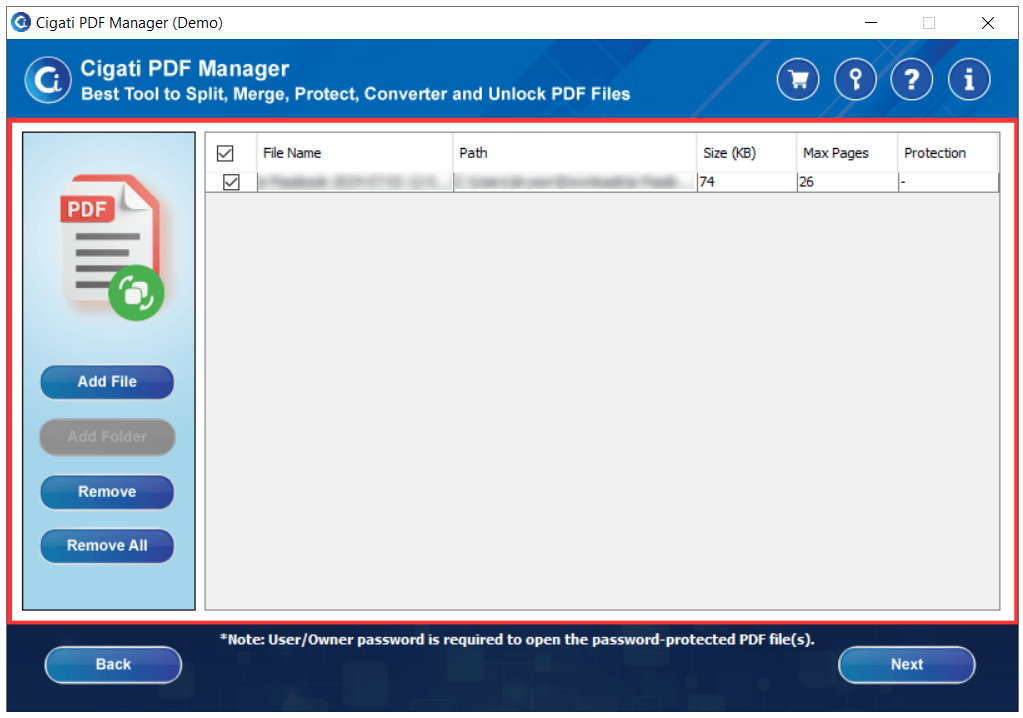Click the Remove All button
Image resolution: width=1023 pixels, height=718 pixels.
pyautogui.click(x=107, y=546)
